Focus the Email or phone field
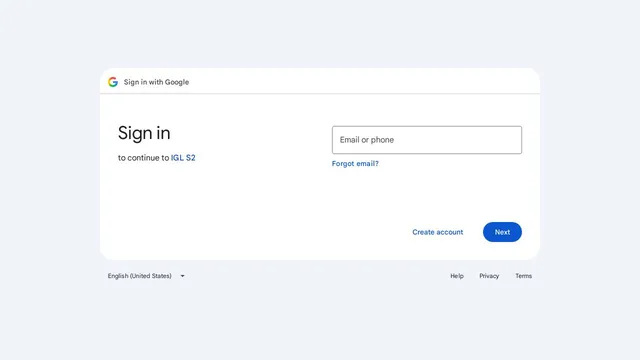 (427, 140)
